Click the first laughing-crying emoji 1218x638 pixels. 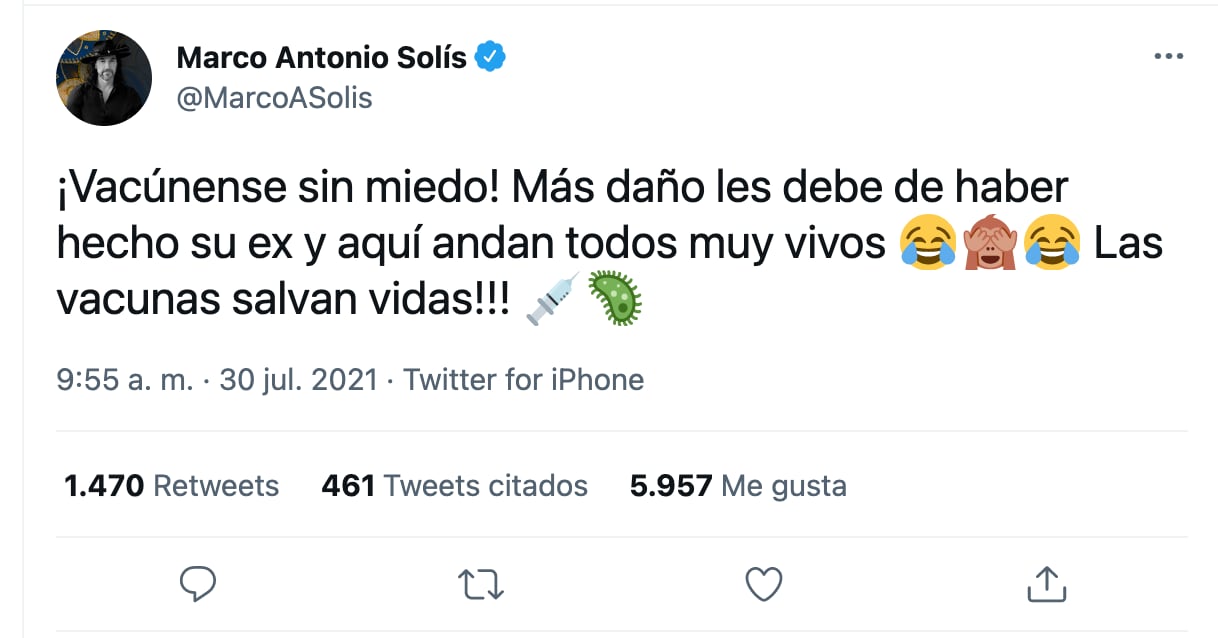926,245
